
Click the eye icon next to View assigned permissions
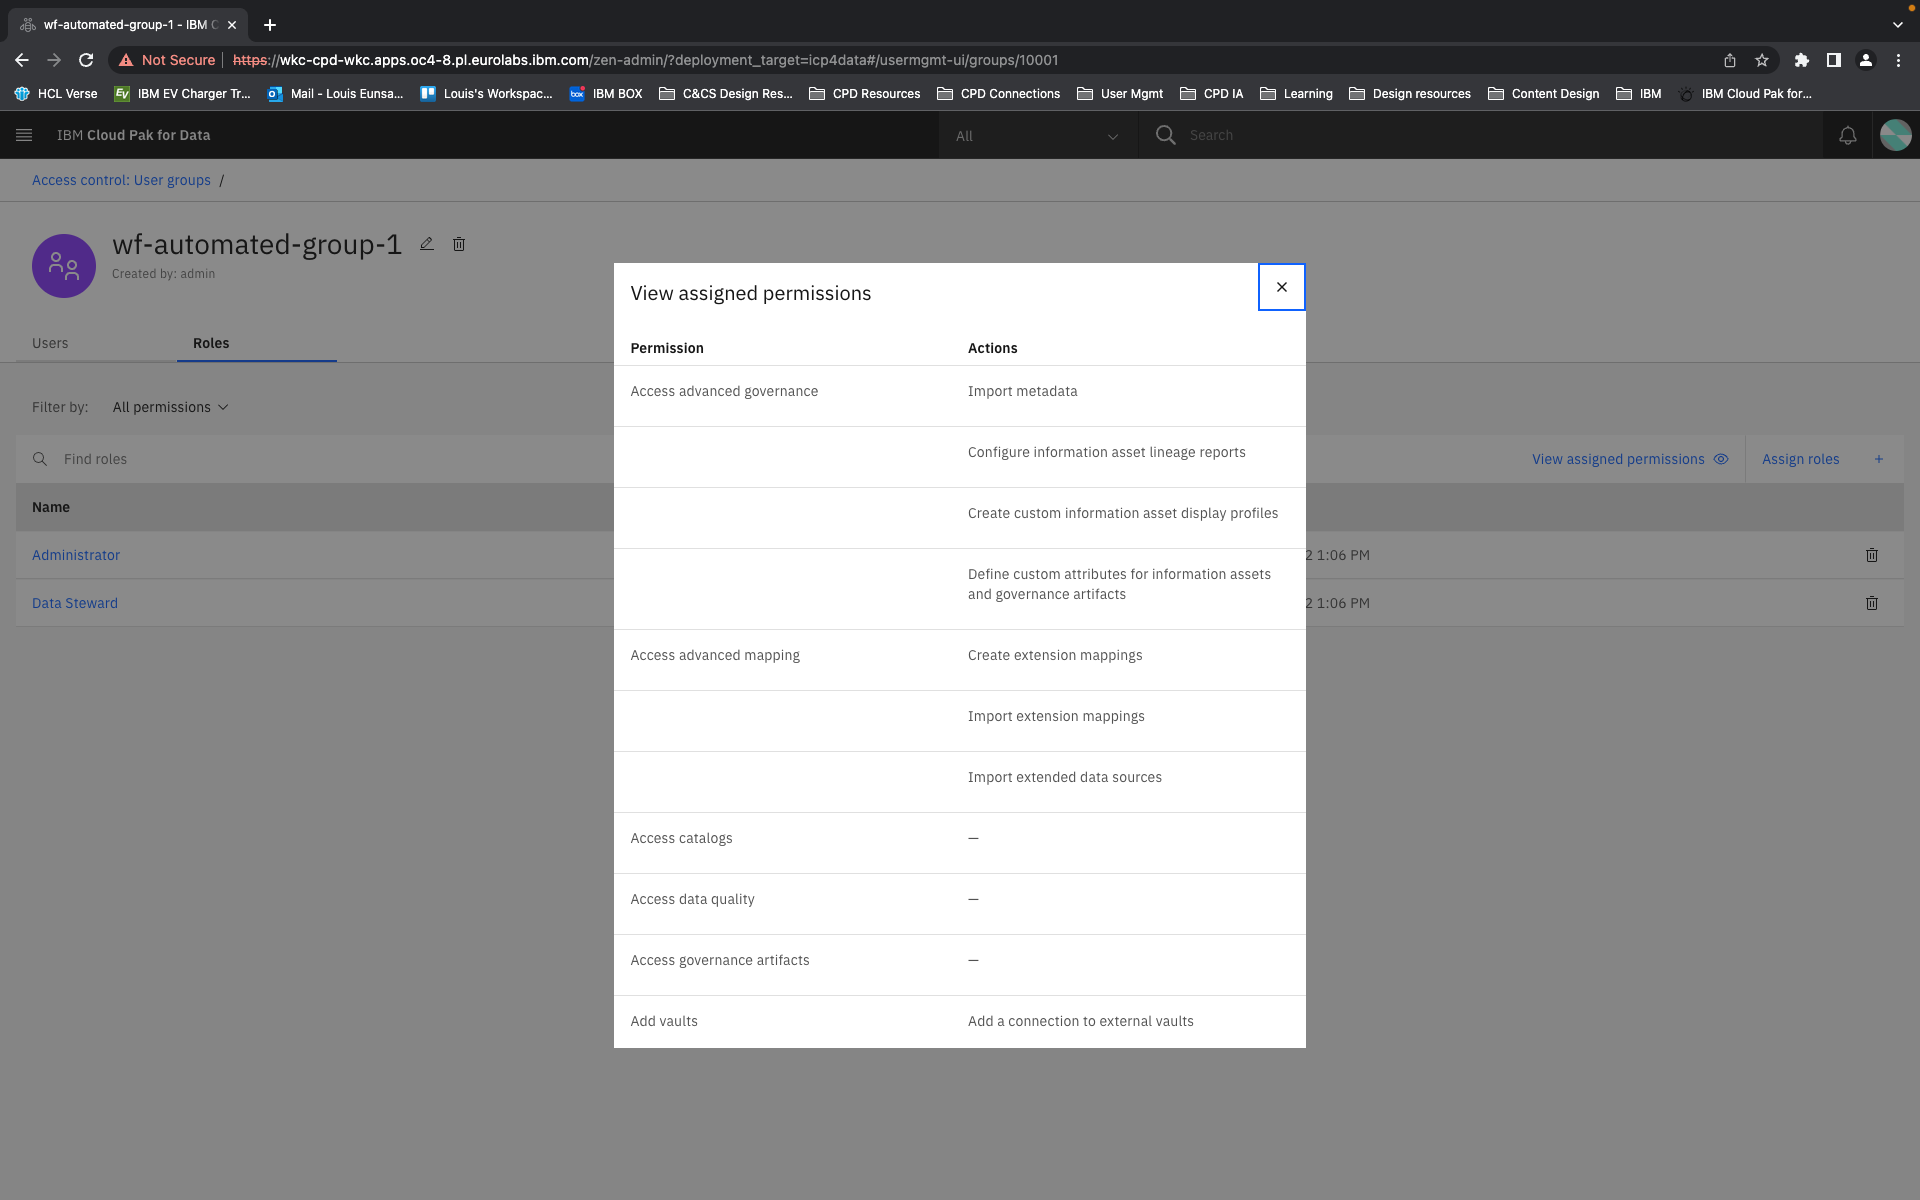[1721, 459]
